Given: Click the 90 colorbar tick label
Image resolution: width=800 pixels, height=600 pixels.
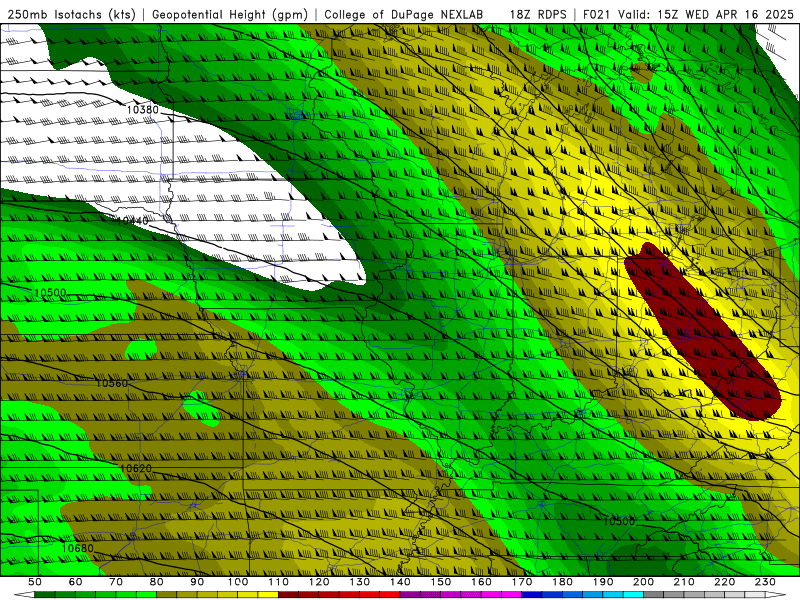Looking at the screenshot, I should (x=197, y=582).
